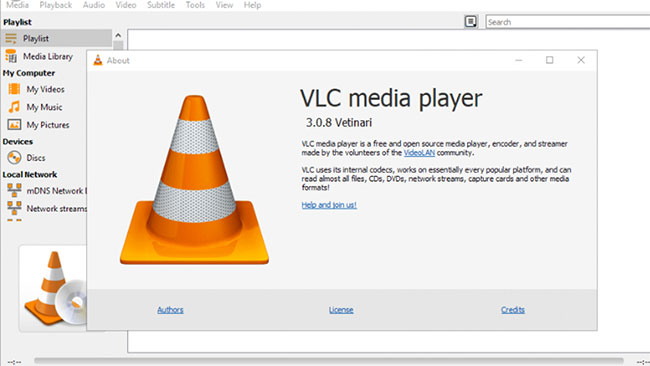Viewport: 650px width, 366px height.
Task: Click the My Music note icon
Action: [14, 107]
